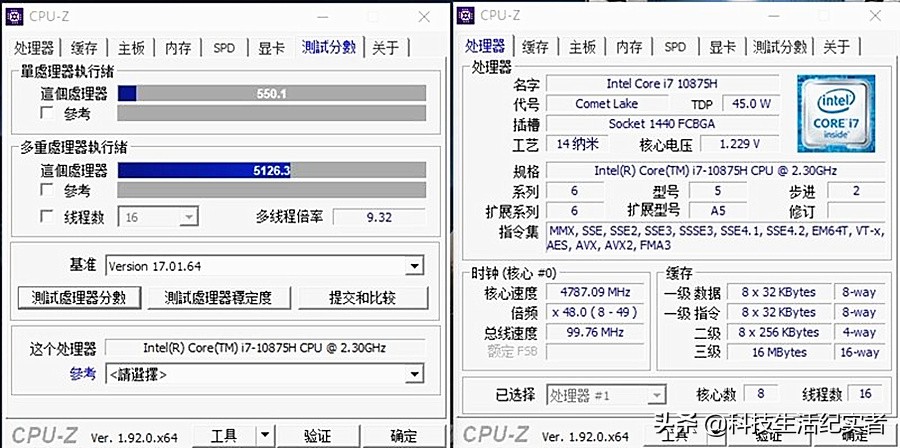Switch to 处理器 tab in left window
900x448 pixels.
tap(34, 48)
